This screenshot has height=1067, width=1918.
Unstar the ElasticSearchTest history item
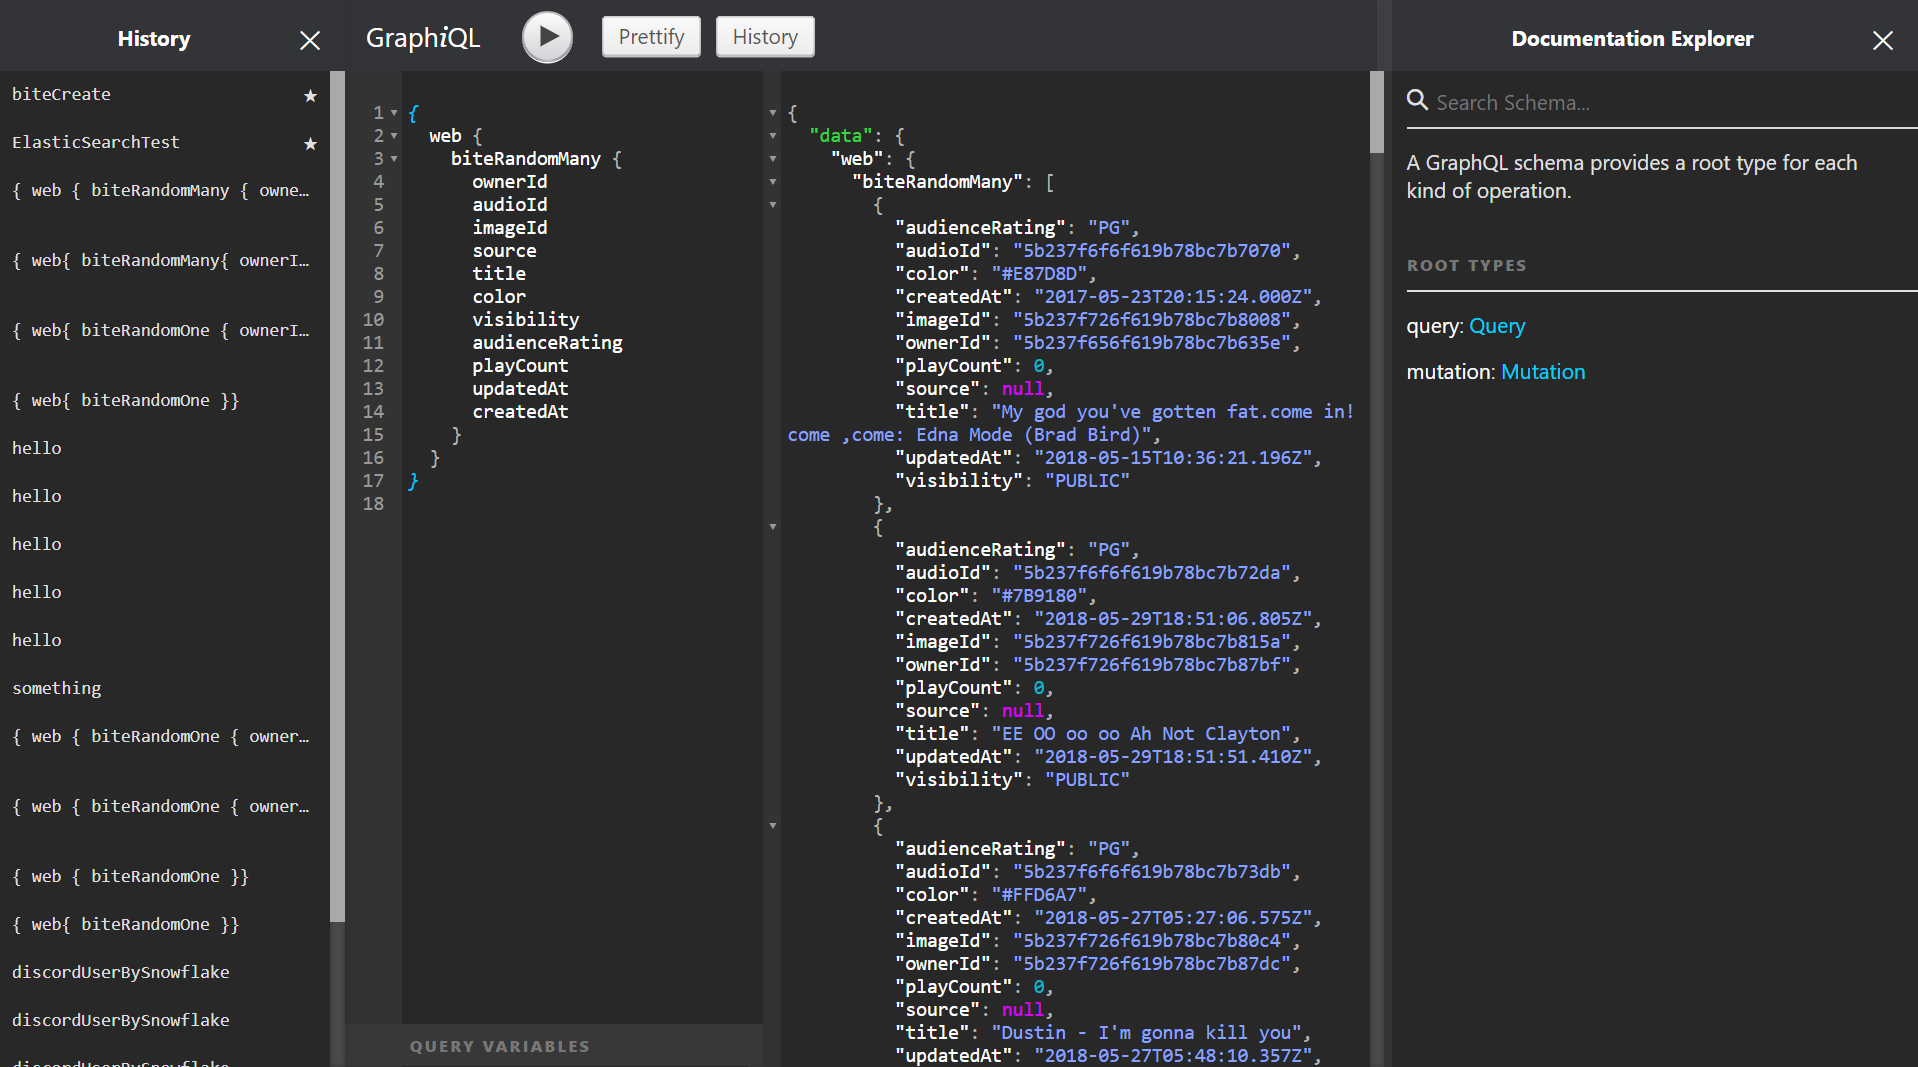[x=310, y=143]
